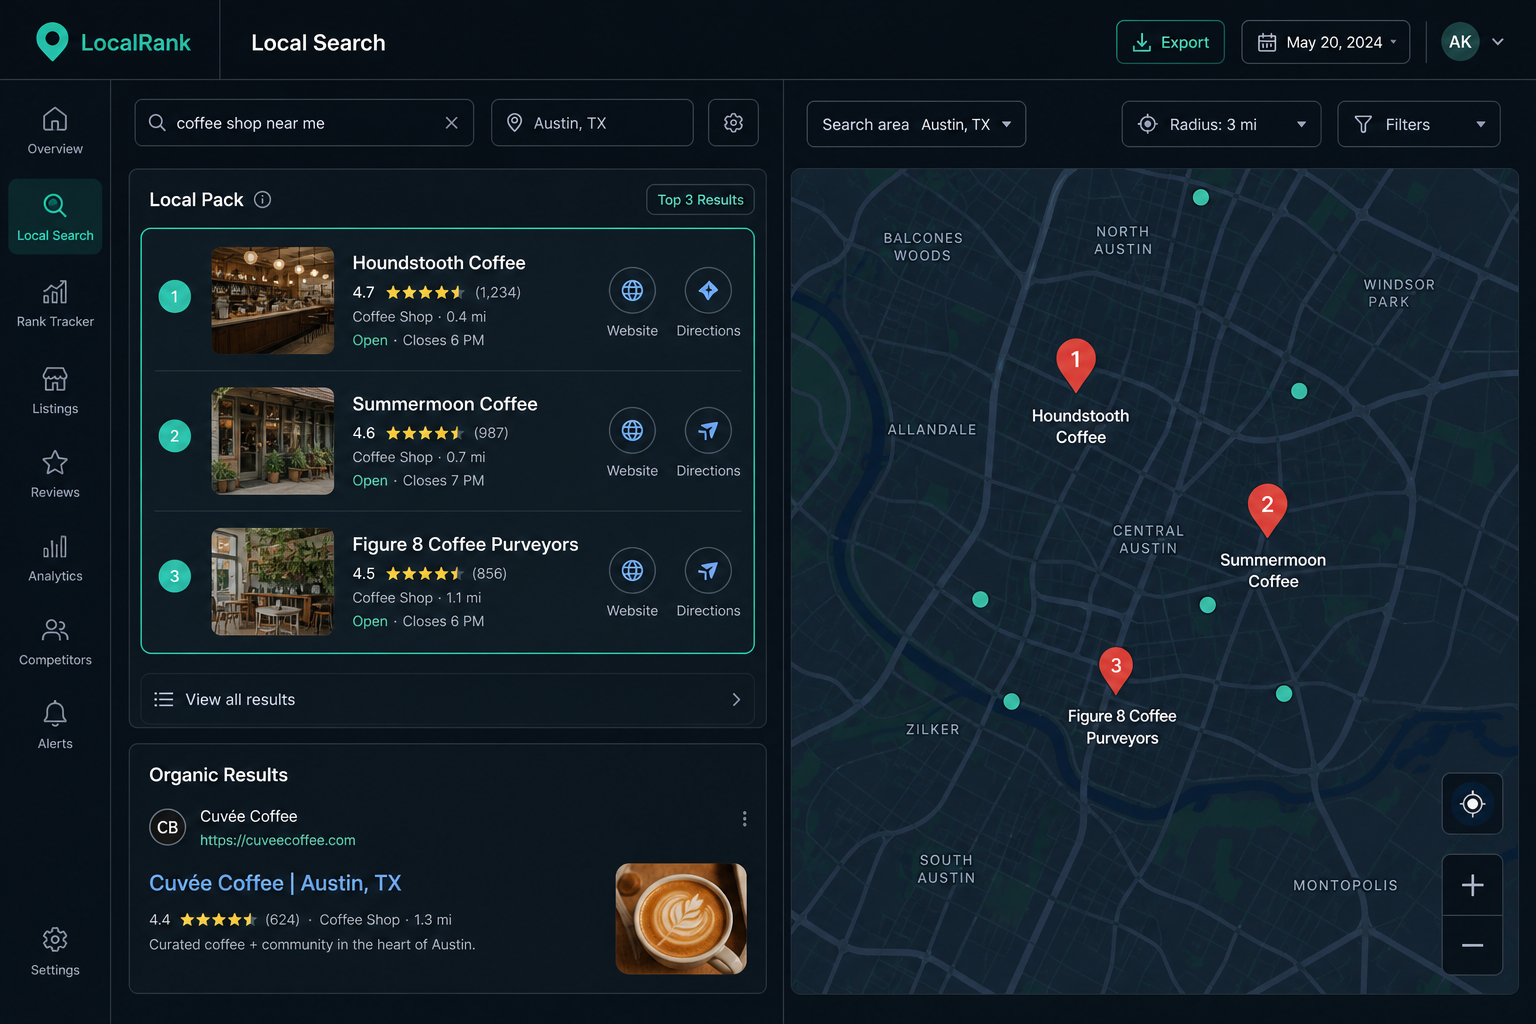This screenshot has height=1024, width=1536.
Task: Open Cuvée Coffee result options menu
Action: pos(744,819)
